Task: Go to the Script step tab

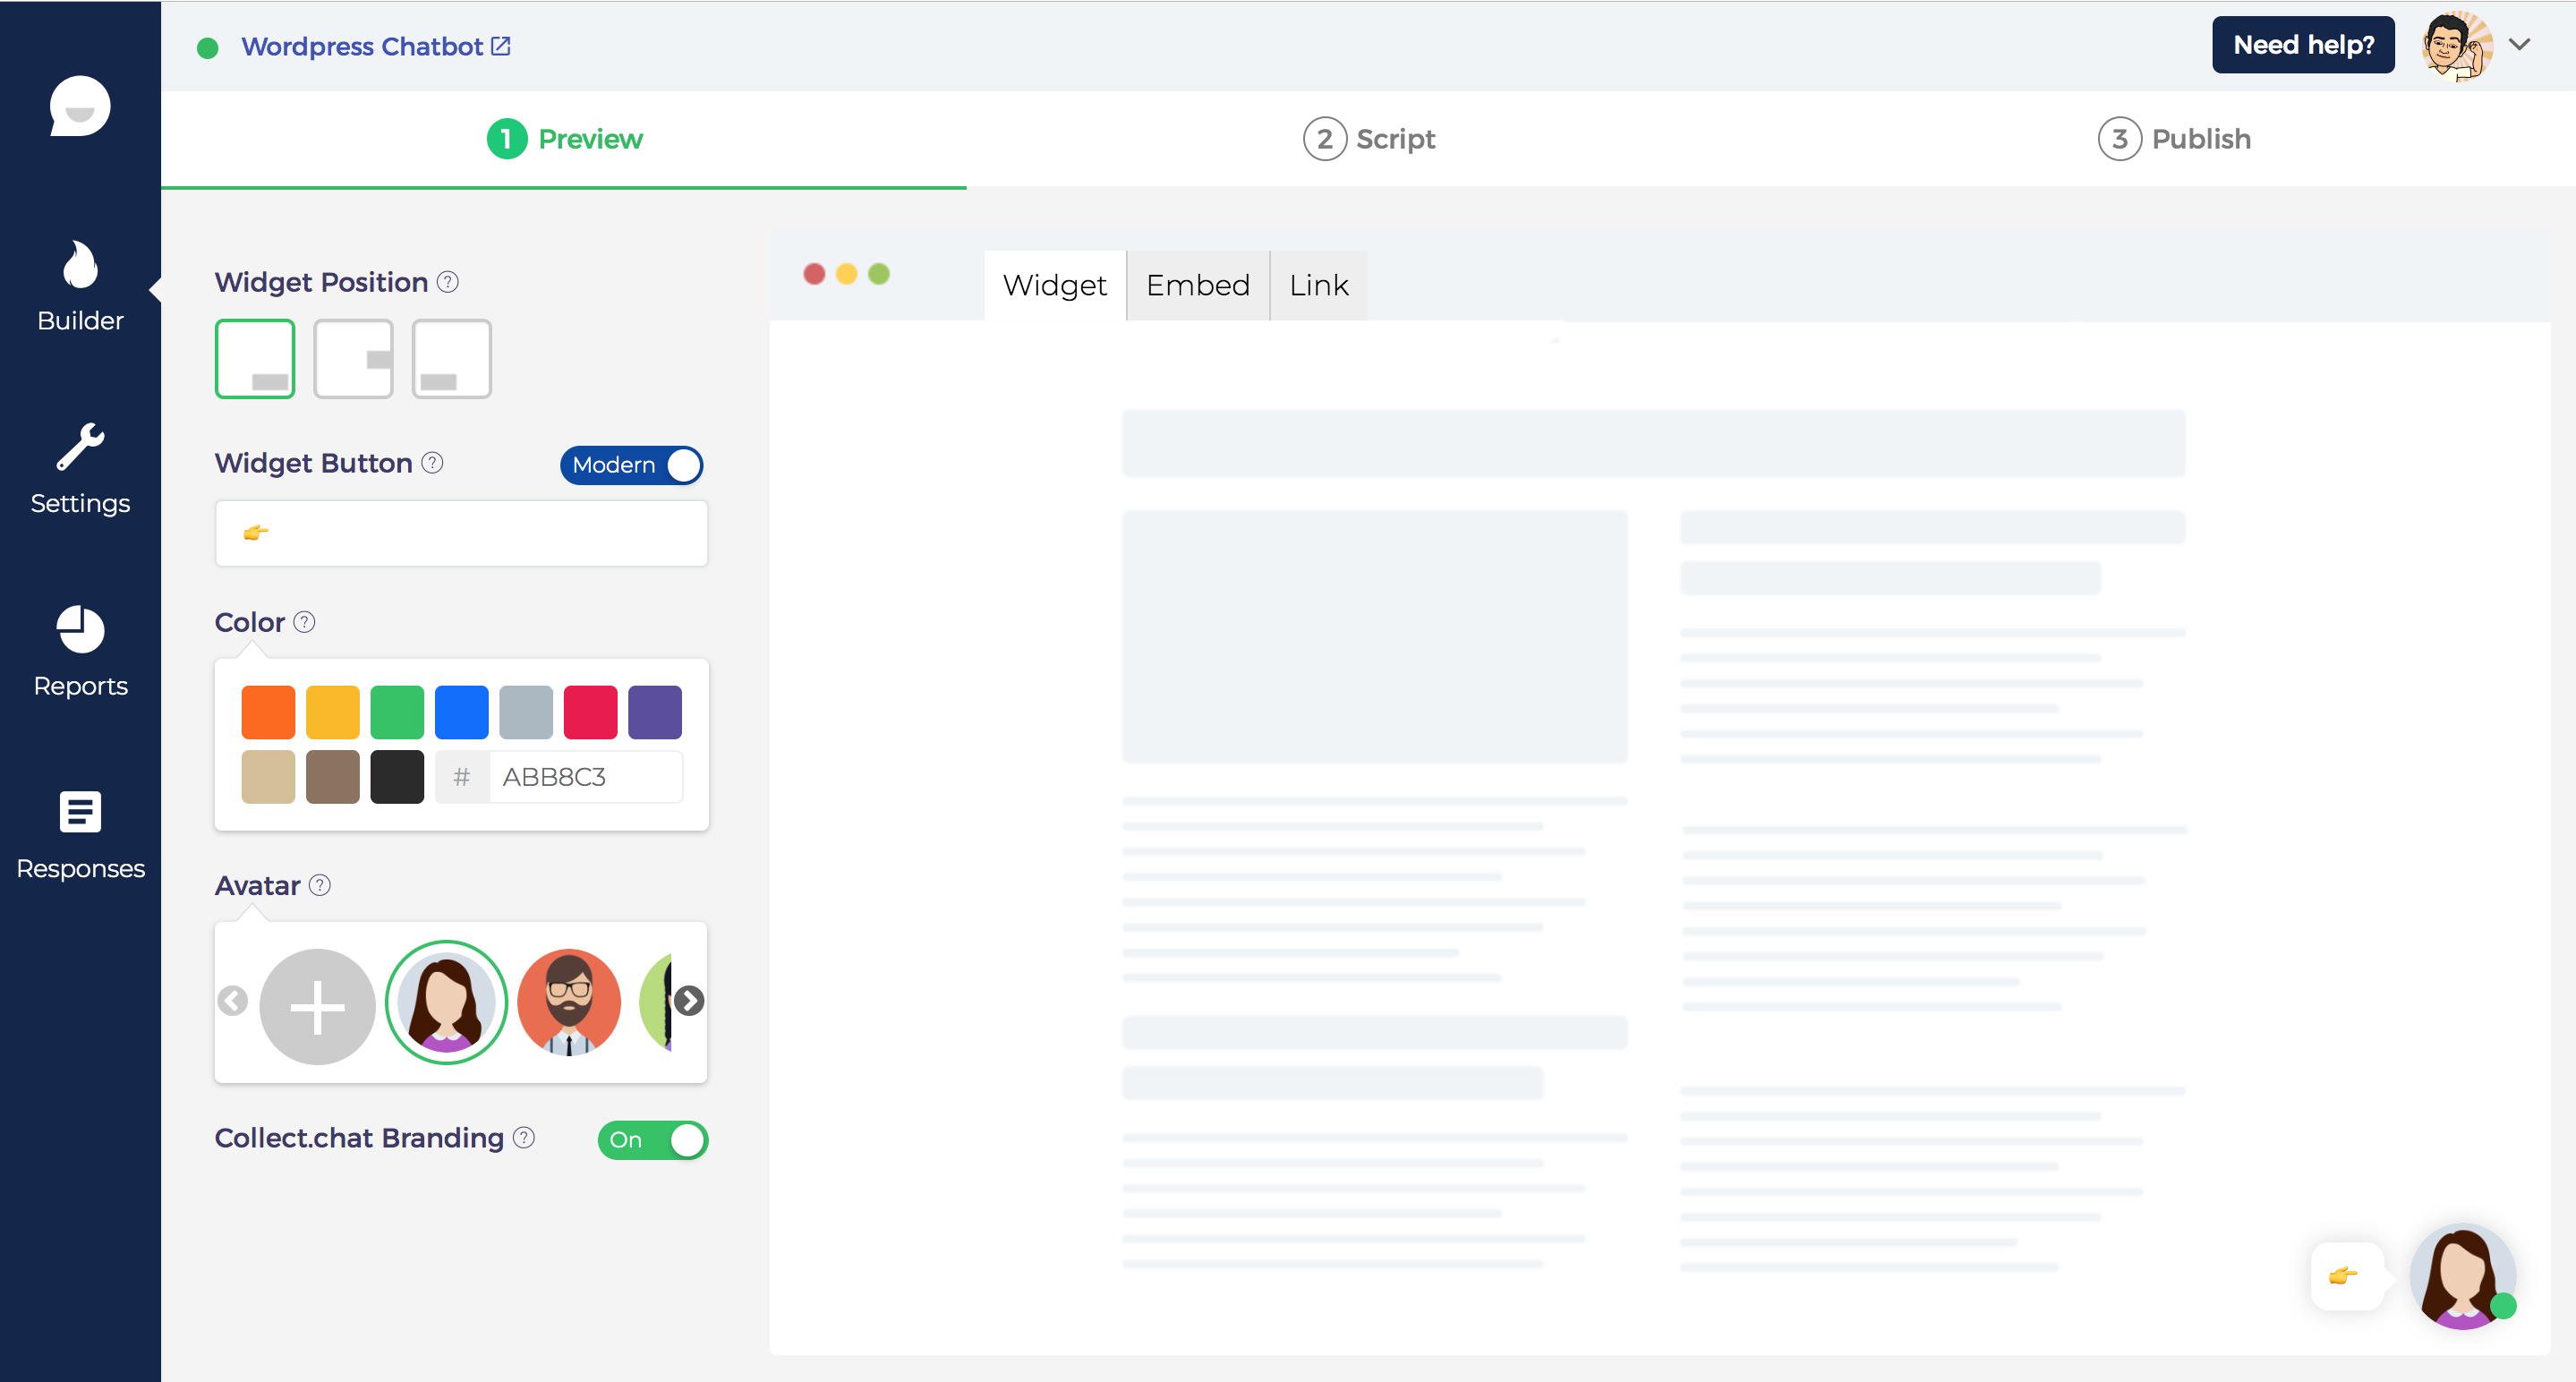Action: click(1369, 139)
